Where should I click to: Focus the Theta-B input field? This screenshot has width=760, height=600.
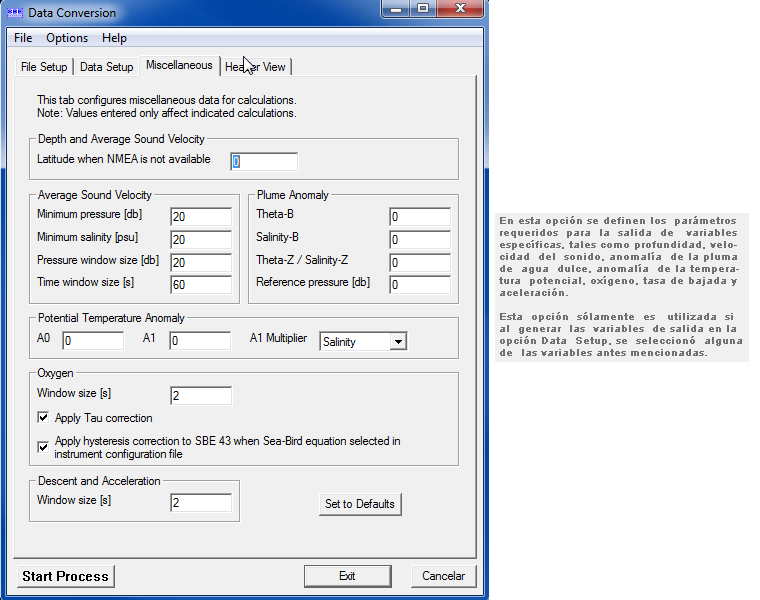(419, 217)
